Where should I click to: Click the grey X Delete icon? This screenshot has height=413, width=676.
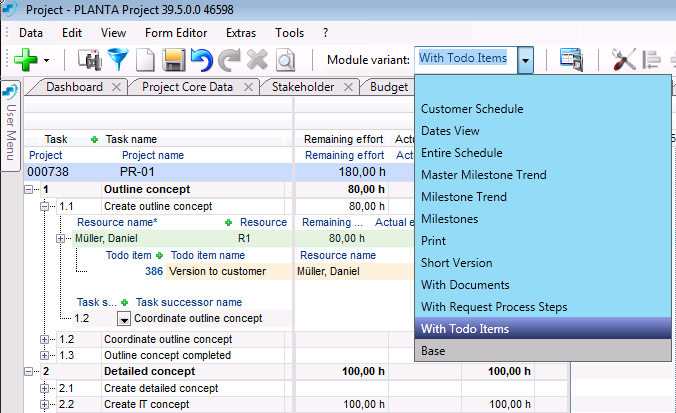(x=257, y=59)
